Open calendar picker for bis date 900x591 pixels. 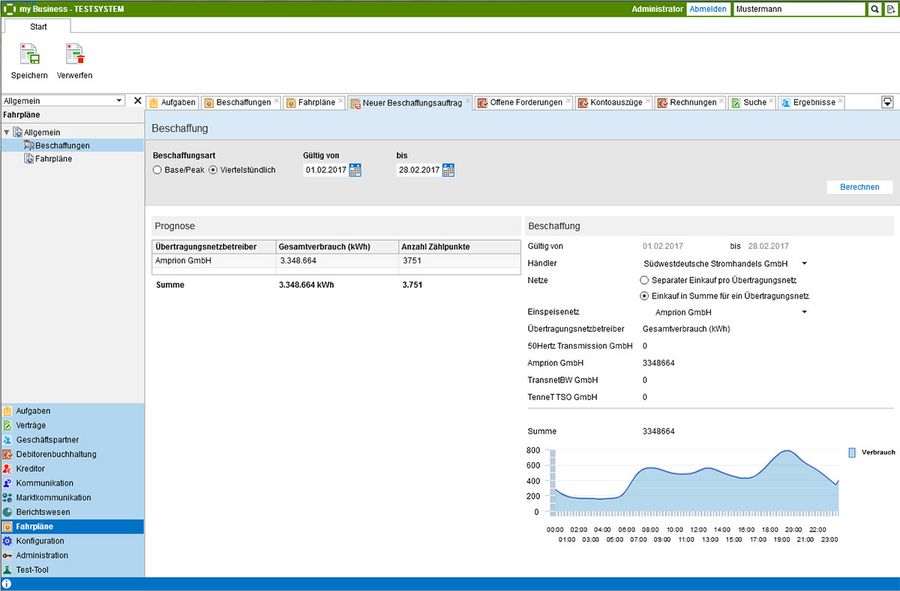(448, 170)
